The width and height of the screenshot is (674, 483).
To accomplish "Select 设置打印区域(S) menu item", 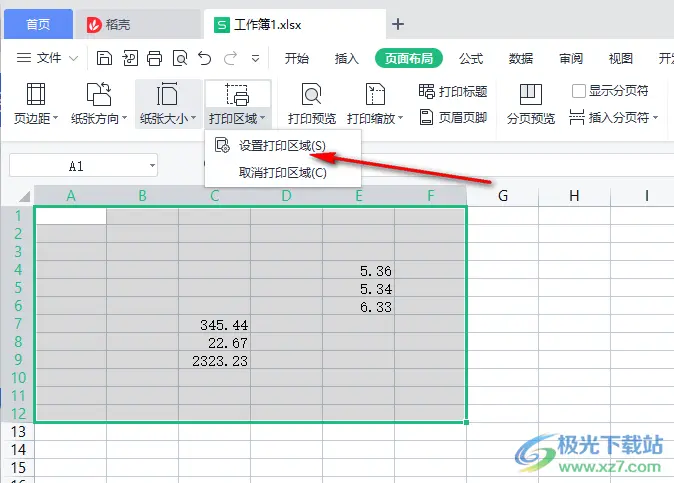I will (282, 146).
